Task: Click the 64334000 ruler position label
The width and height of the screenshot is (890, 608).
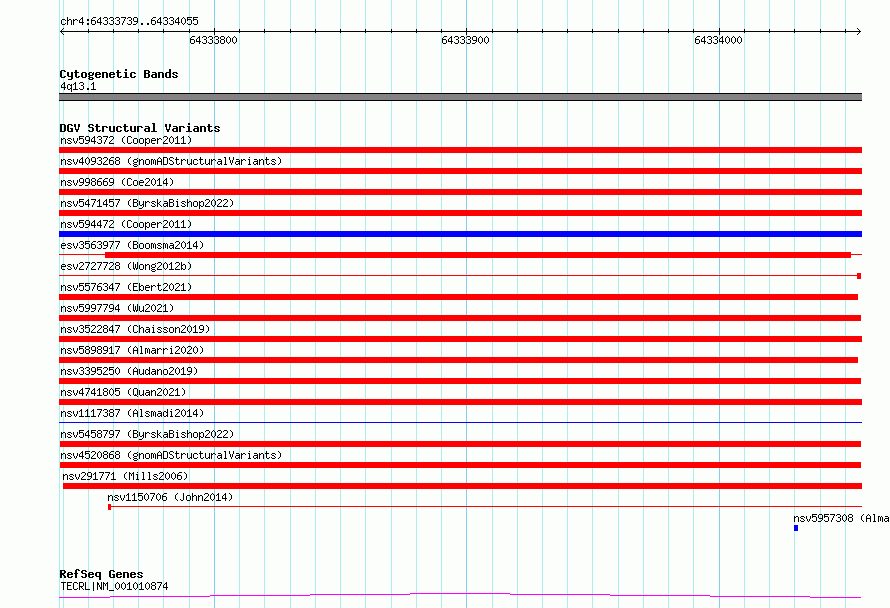Action: (x=718, y=40)
